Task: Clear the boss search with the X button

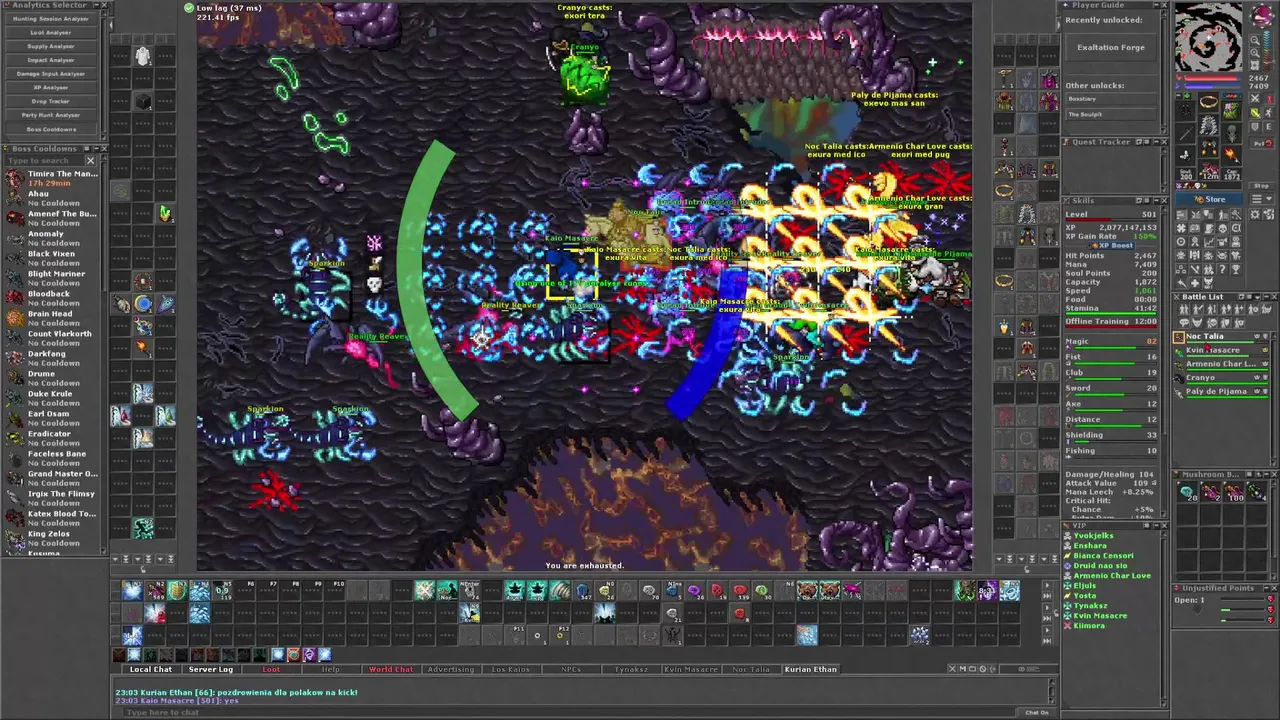Action: click(x=90, y=161)
